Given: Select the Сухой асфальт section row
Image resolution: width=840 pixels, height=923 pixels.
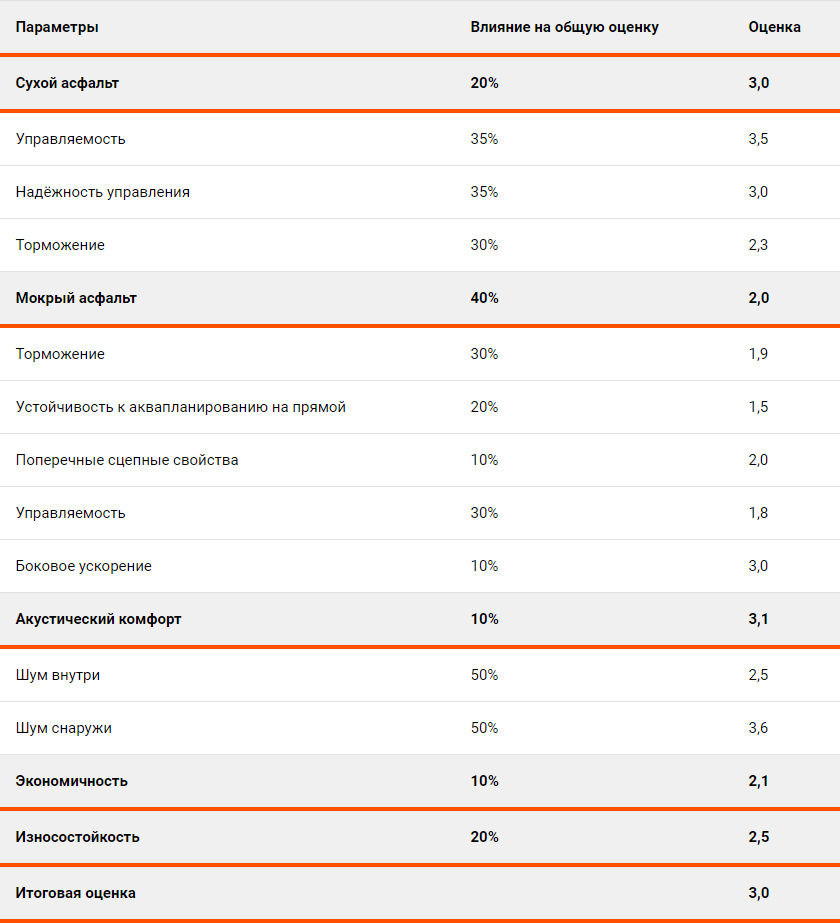Looking at the screenshot, I should tap(420, 83).
